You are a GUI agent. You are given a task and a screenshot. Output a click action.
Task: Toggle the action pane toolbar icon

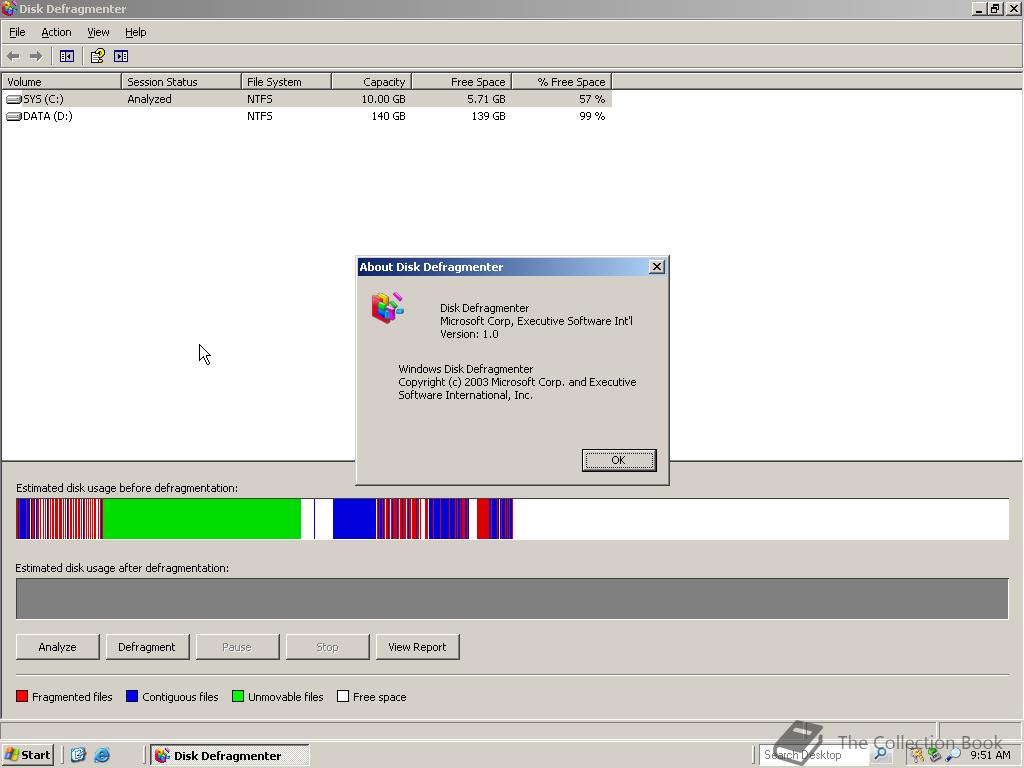[x=121, y=56]
